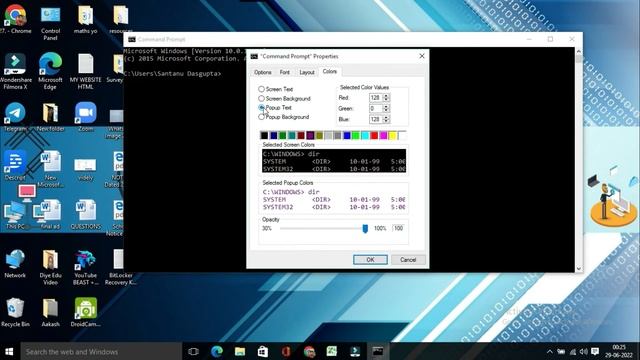Select the Telegram desktop icon
Image resolution: width=640 pixels, height=360 pixels.
pos(15,117)
